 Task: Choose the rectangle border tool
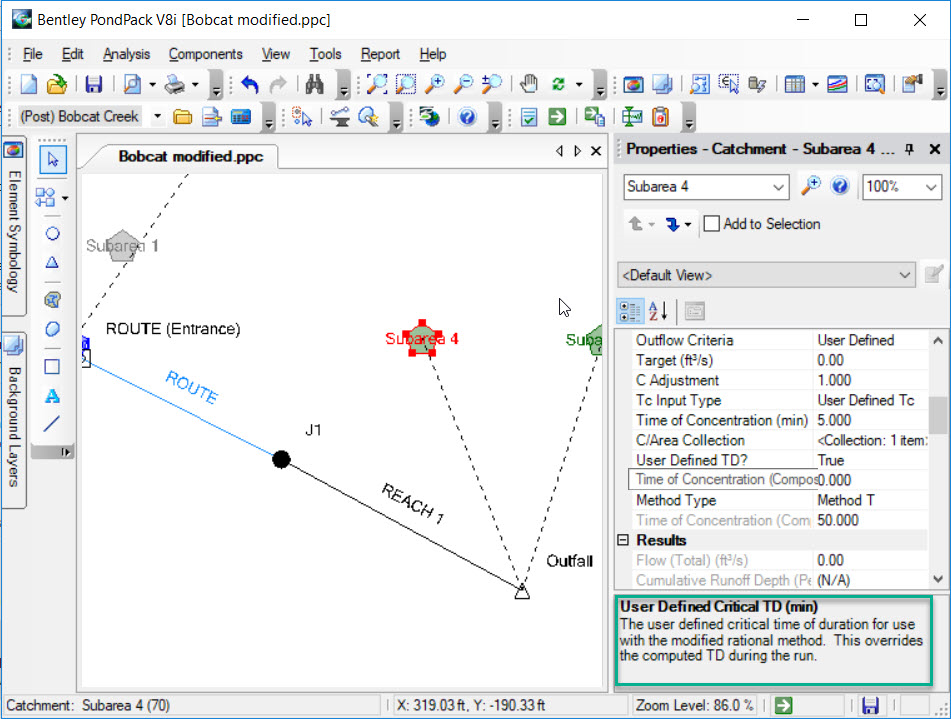[x=53, y=366]
